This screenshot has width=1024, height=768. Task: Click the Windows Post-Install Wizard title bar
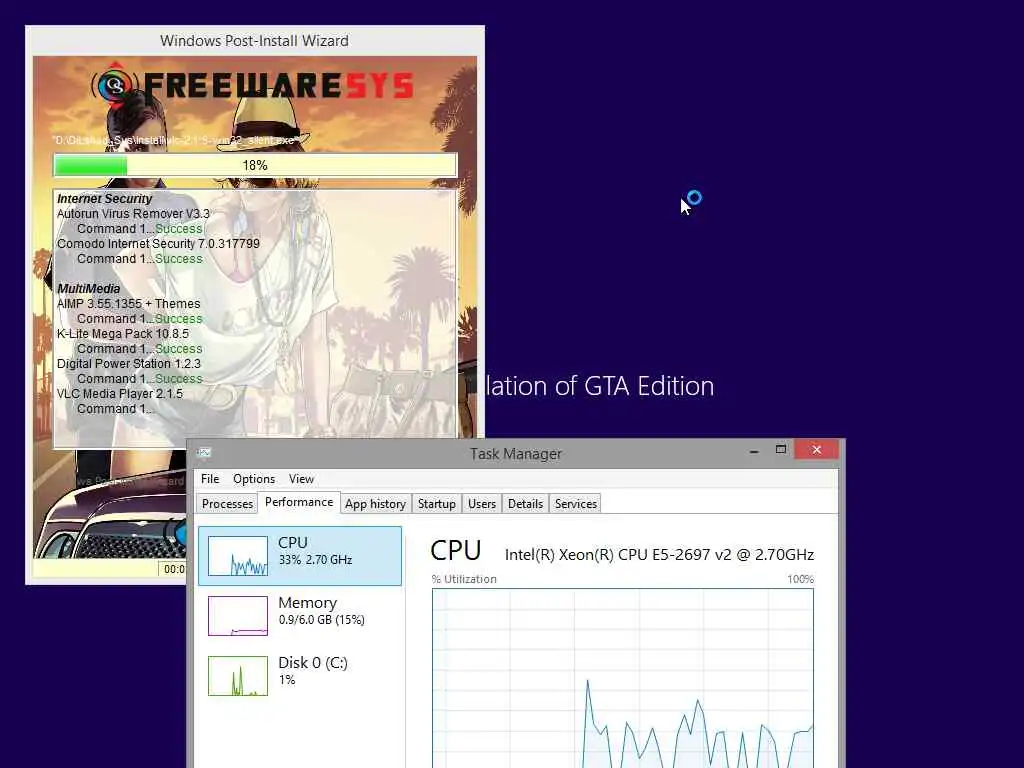[x=255, y=40]
